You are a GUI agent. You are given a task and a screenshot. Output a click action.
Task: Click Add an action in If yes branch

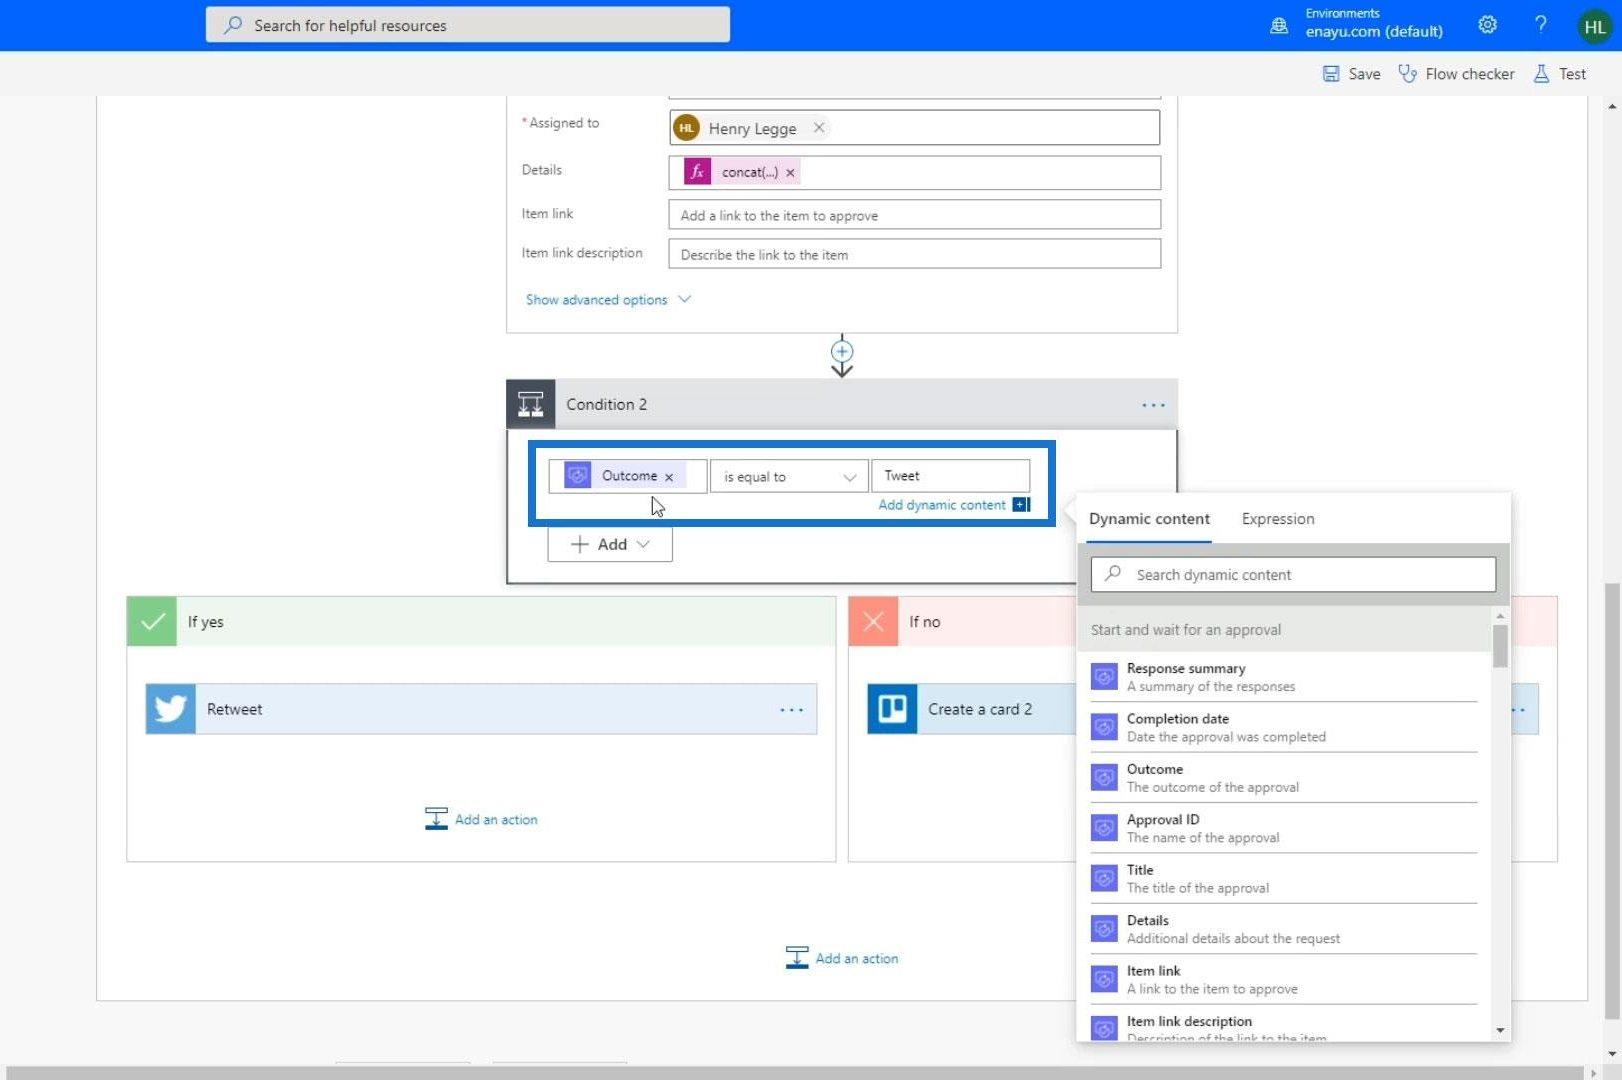[x=482, y=819]
